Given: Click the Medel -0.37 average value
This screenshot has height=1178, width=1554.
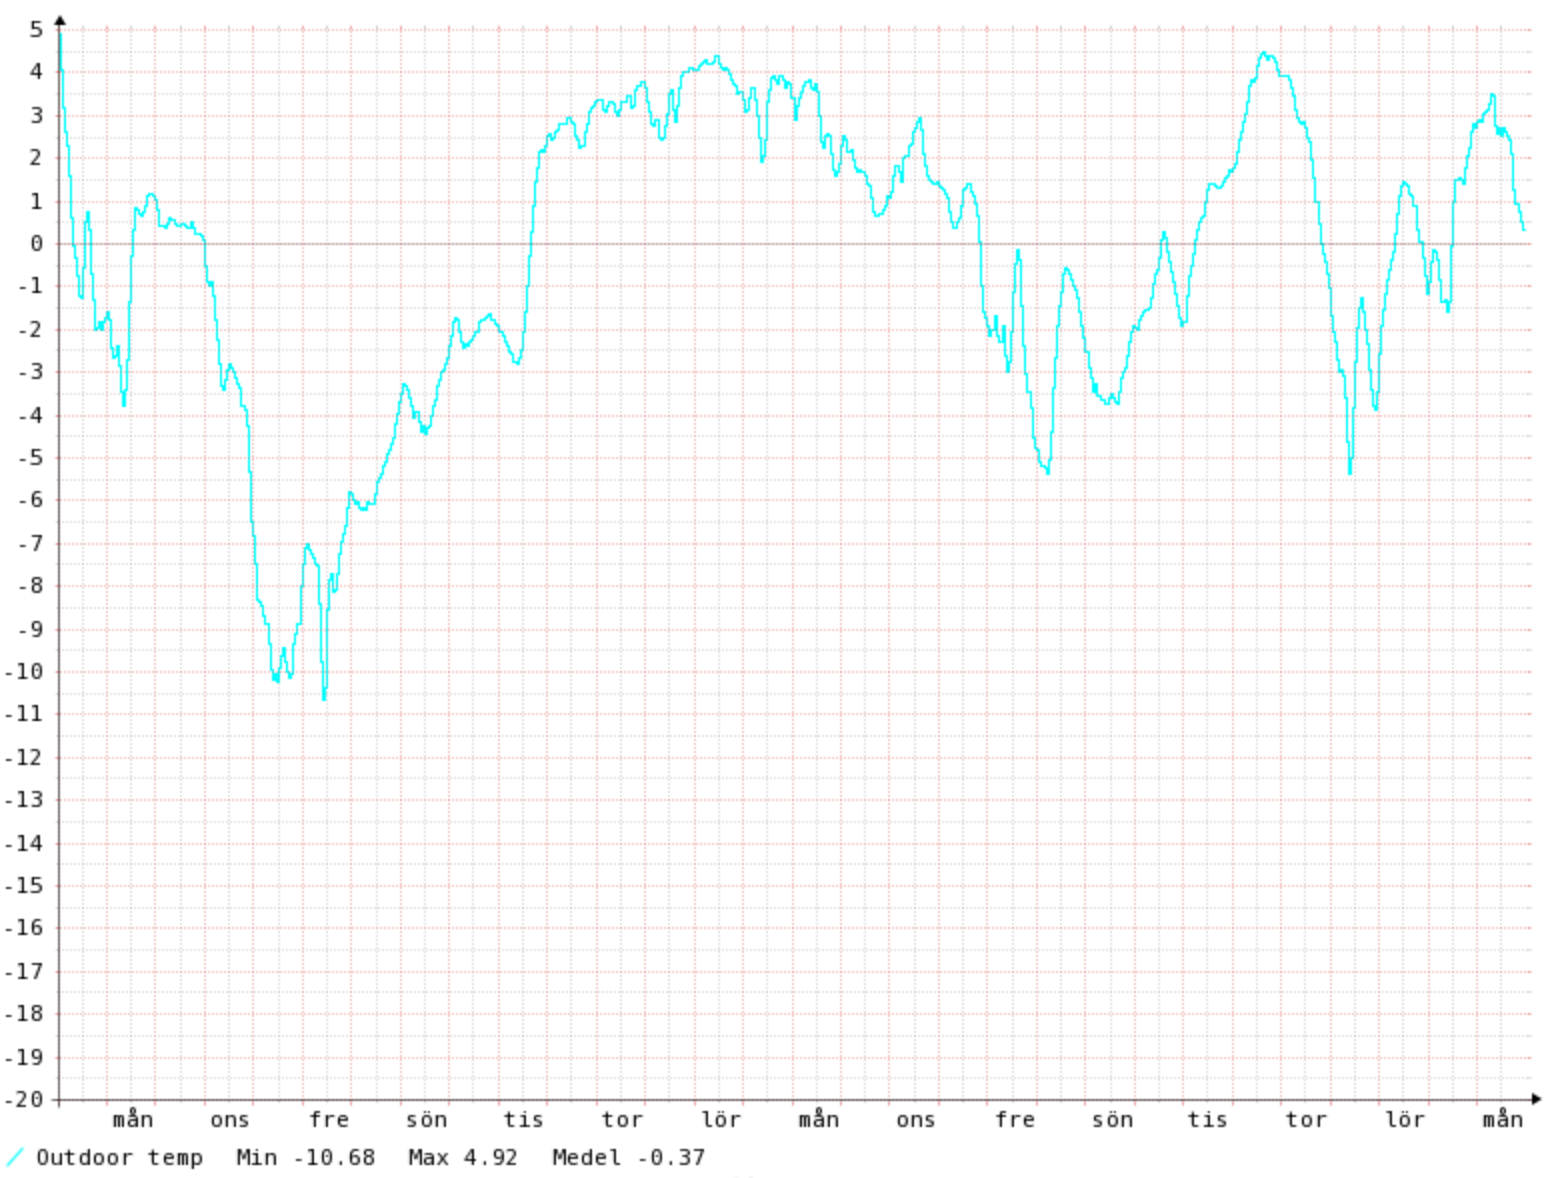Looking at the screenshot, I should tap(628, 1158).
